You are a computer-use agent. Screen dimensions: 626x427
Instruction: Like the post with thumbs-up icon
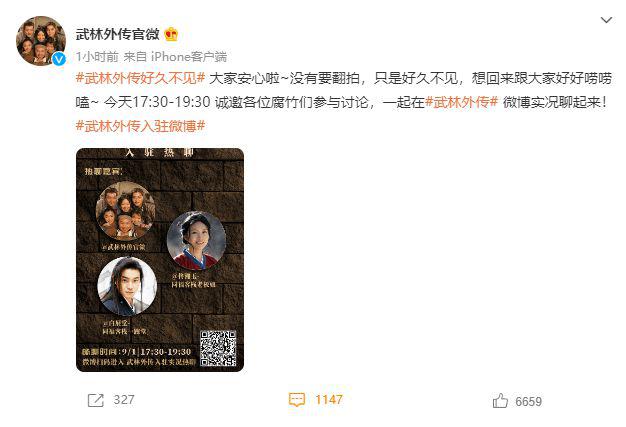point(500,401)
